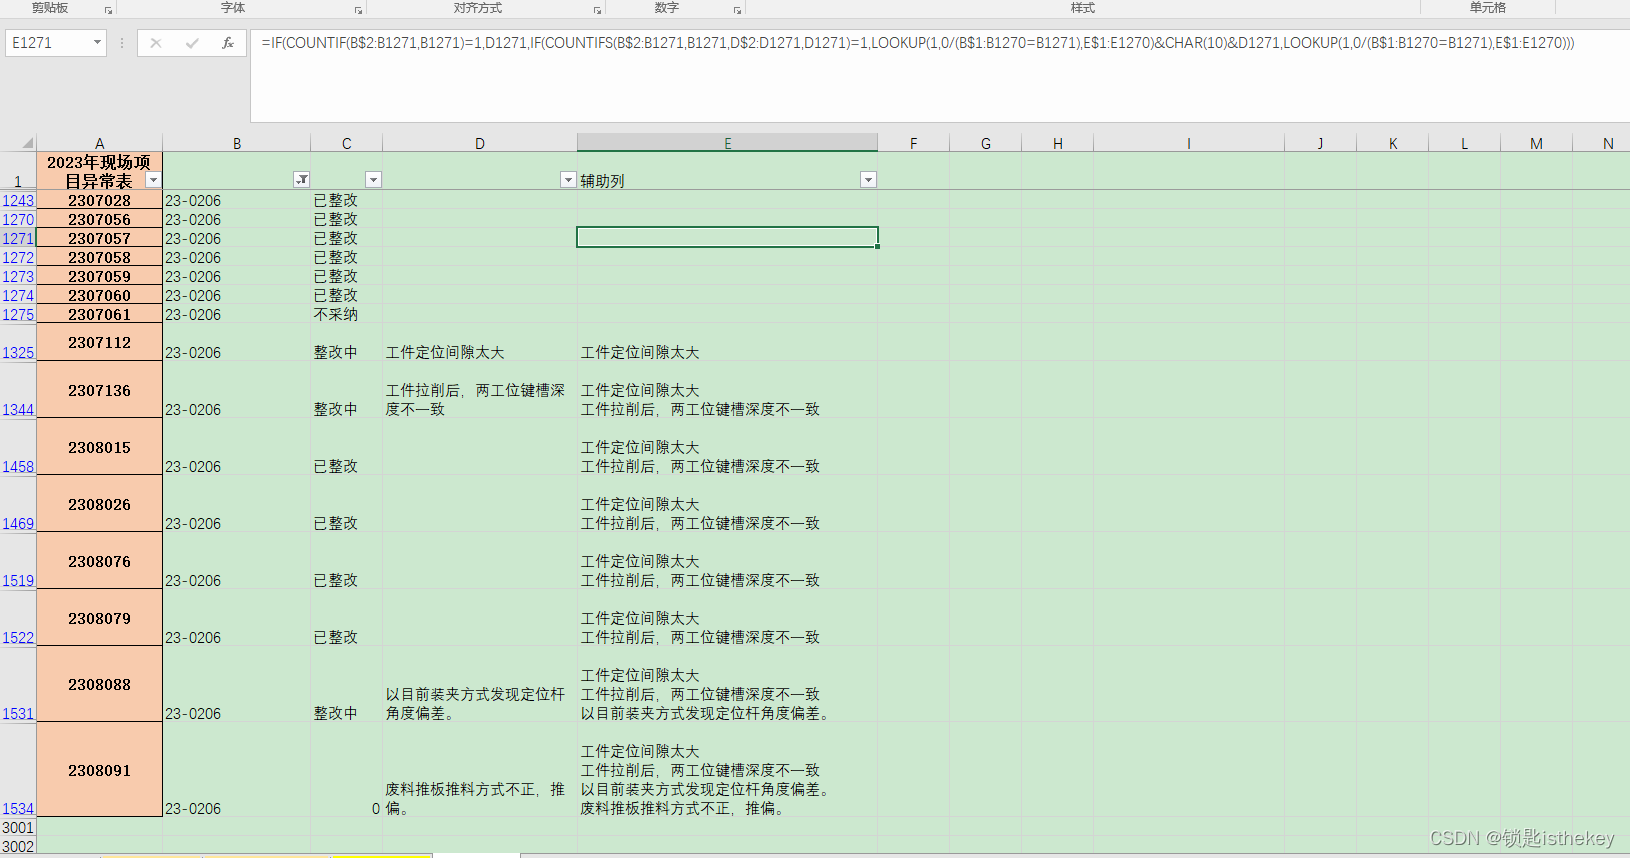Screen dimensions: 1630x858
Task: Open number group dialog launcher
Action: [737, 10]
